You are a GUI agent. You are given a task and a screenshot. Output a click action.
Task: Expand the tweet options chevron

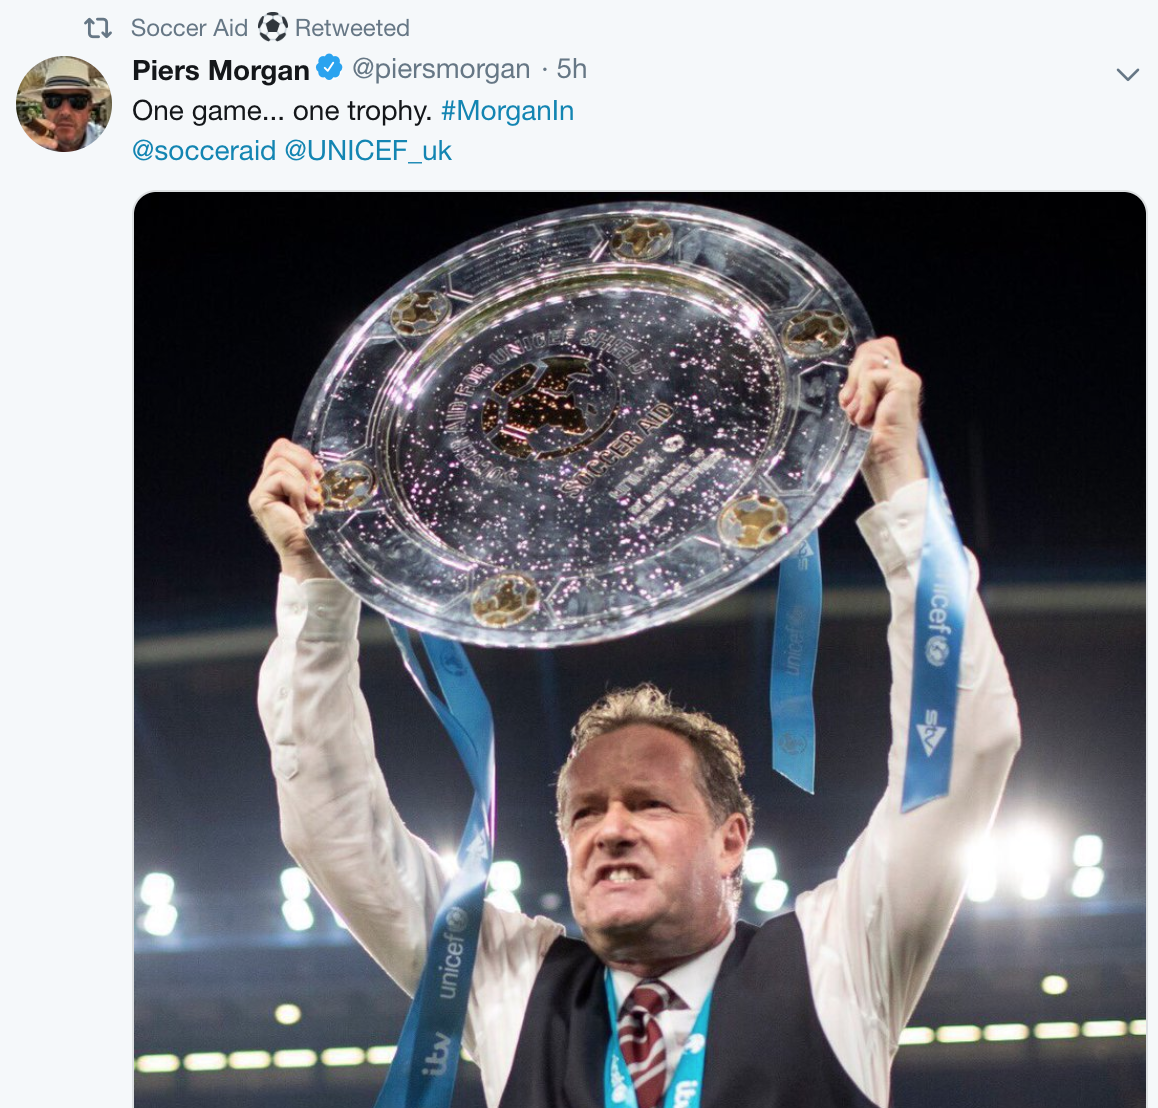coord(1127,74)
